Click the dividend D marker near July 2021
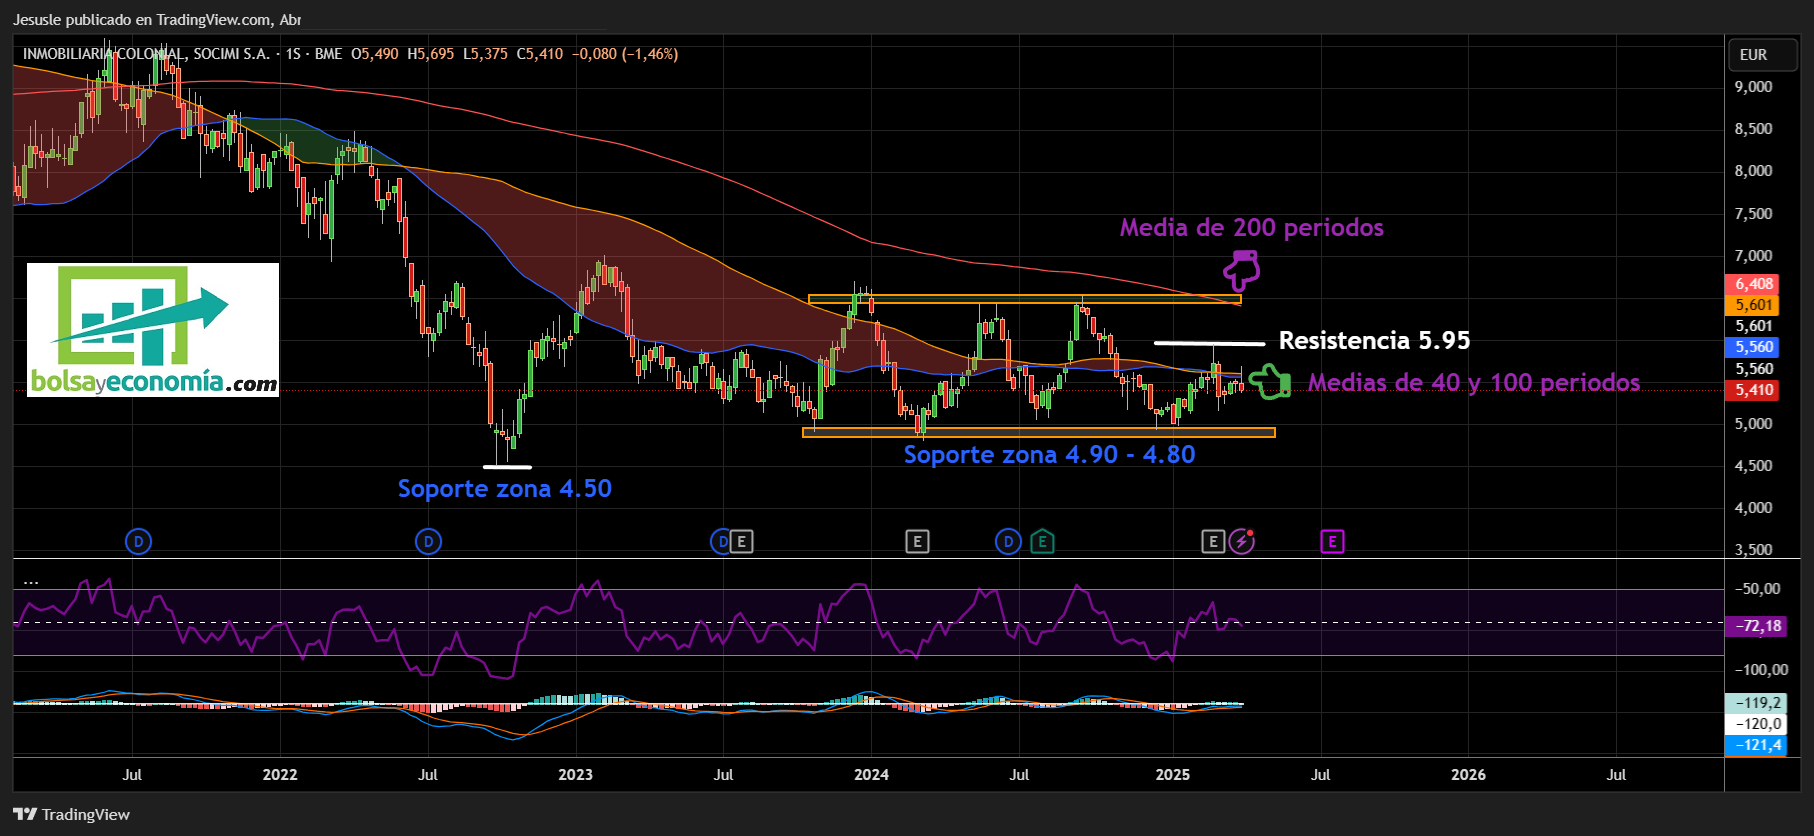This screenshot has height=836, width=1814. 138,542
